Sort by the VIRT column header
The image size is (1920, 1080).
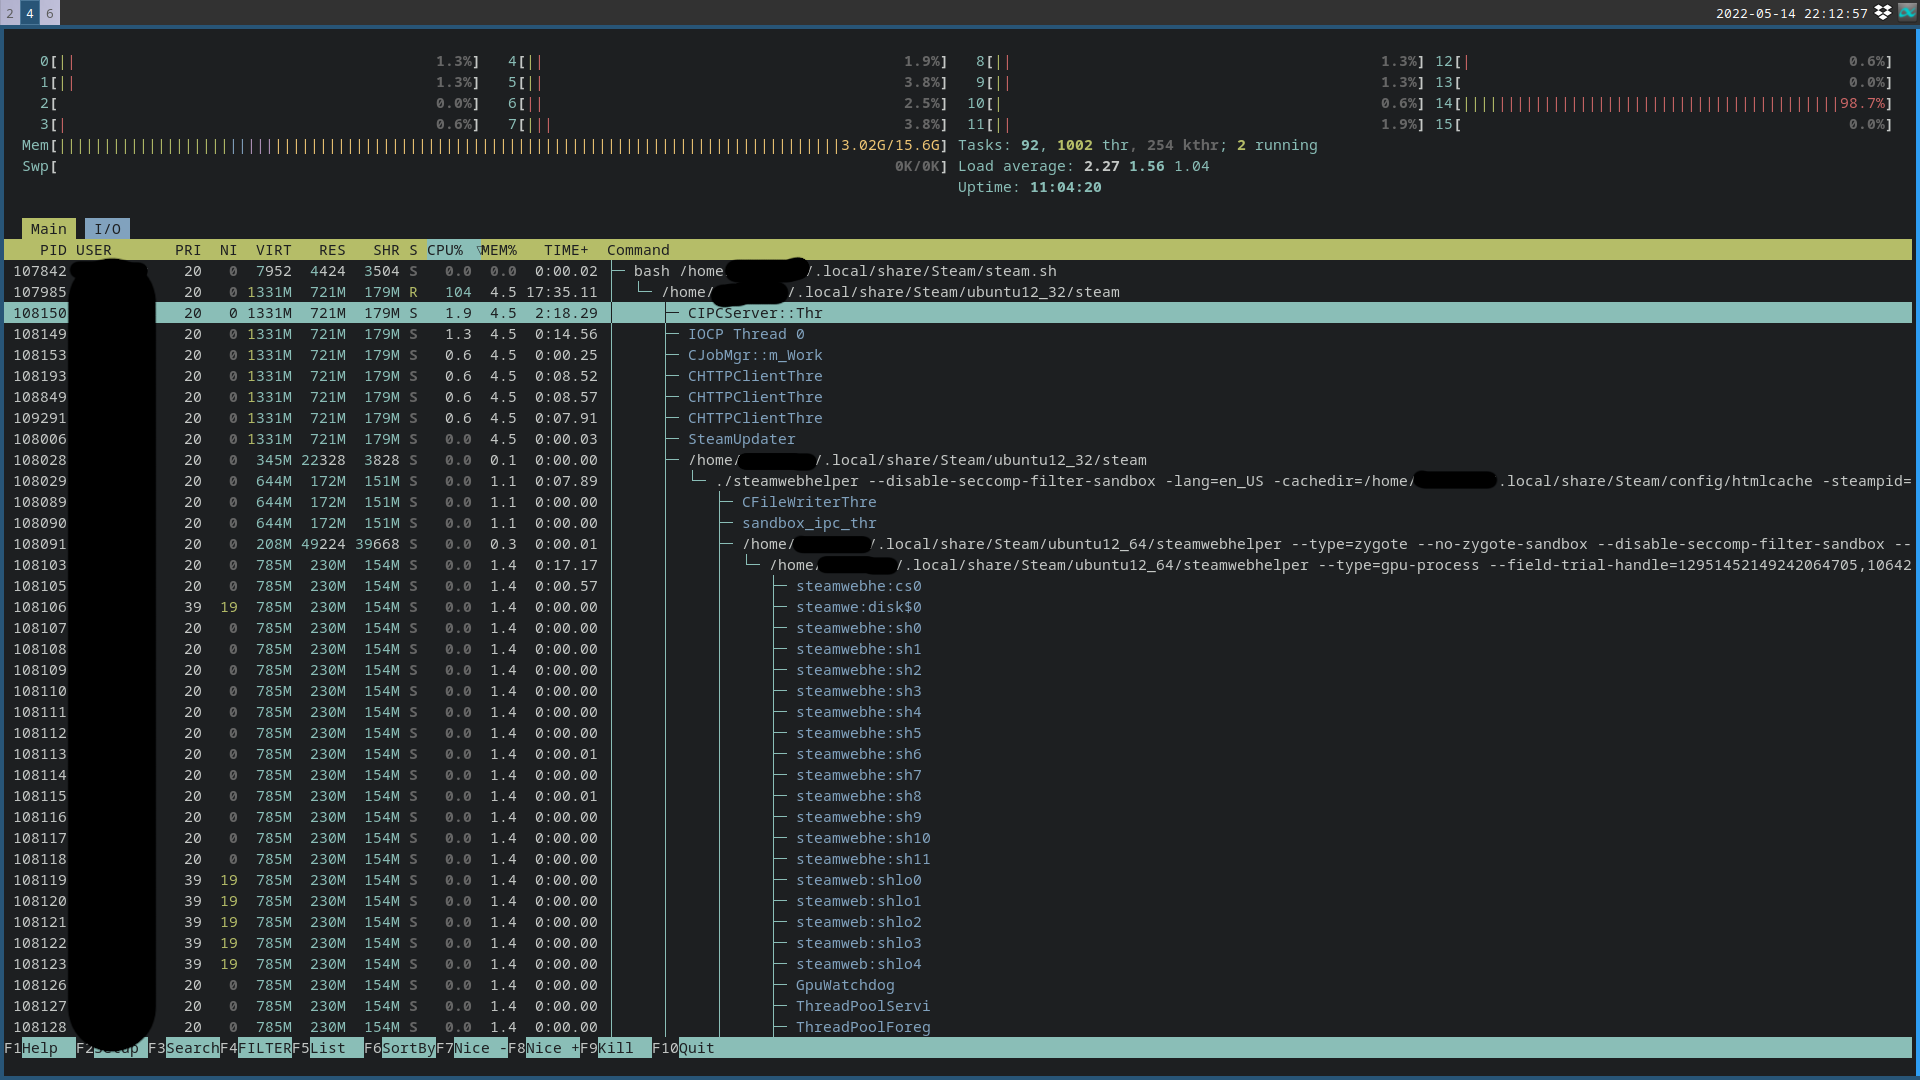pyautogui.click(x=273, y=250)
